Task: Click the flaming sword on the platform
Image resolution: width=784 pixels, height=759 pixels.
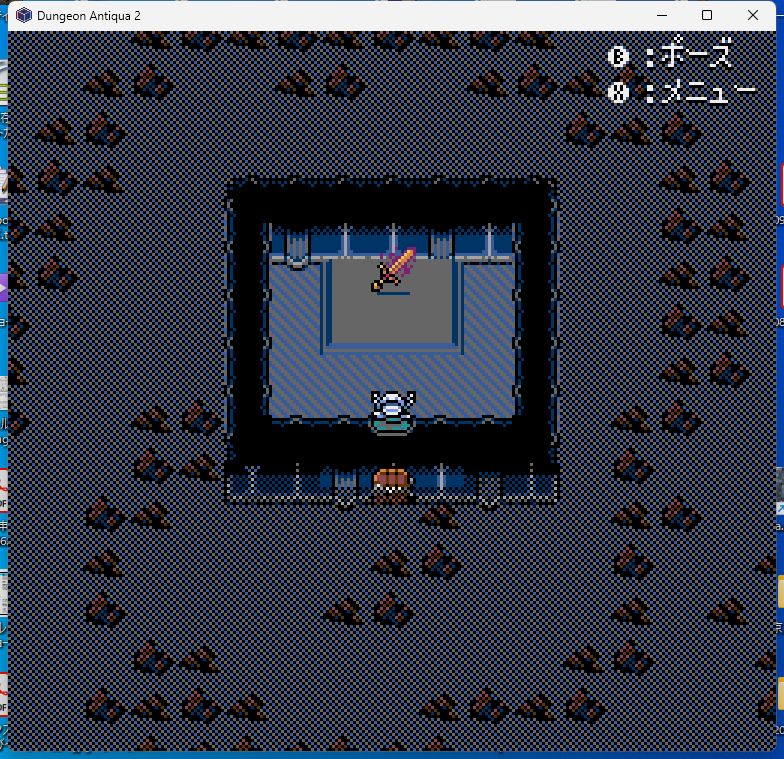Action: (393, 269)
